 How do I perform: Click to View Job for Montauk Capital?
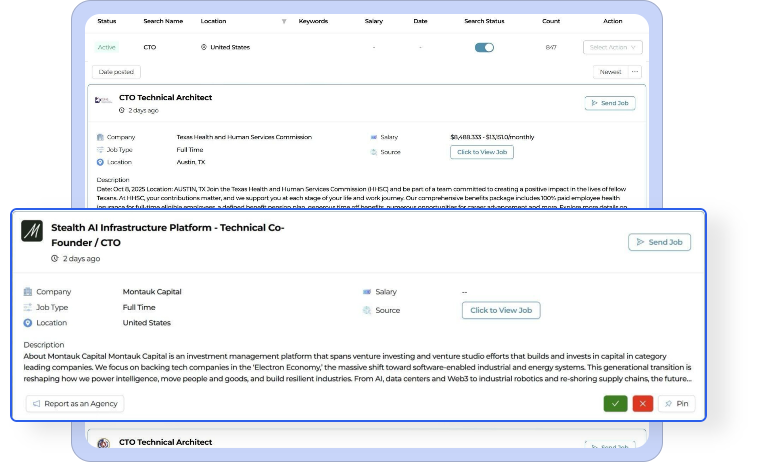pyautogui.click(x=501, y=310)
